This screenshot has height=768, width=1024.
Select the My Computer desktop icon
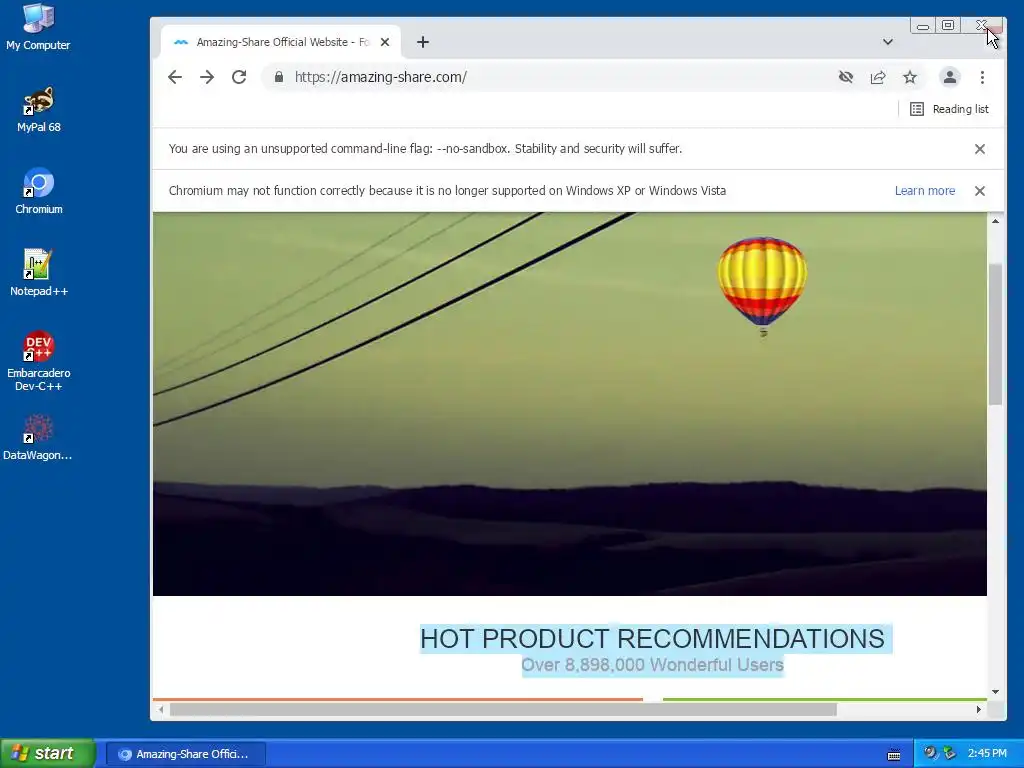[x=38, y=27]
